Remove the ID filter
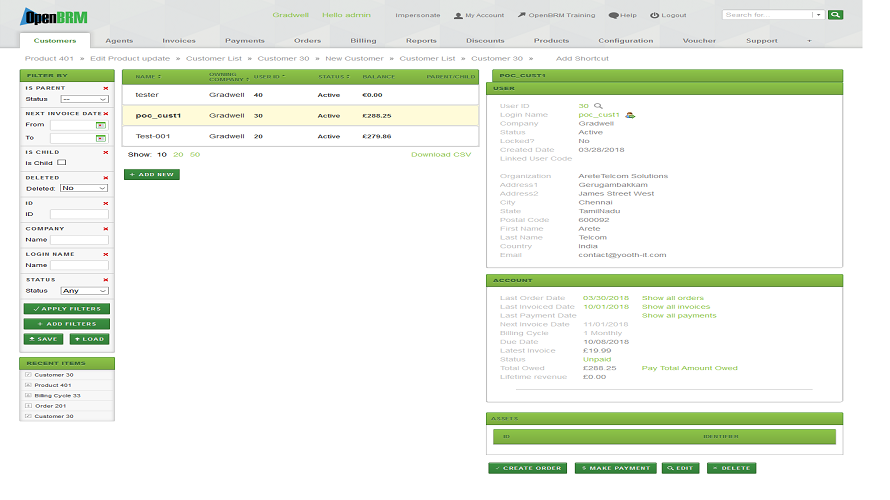 click(106, 204)
